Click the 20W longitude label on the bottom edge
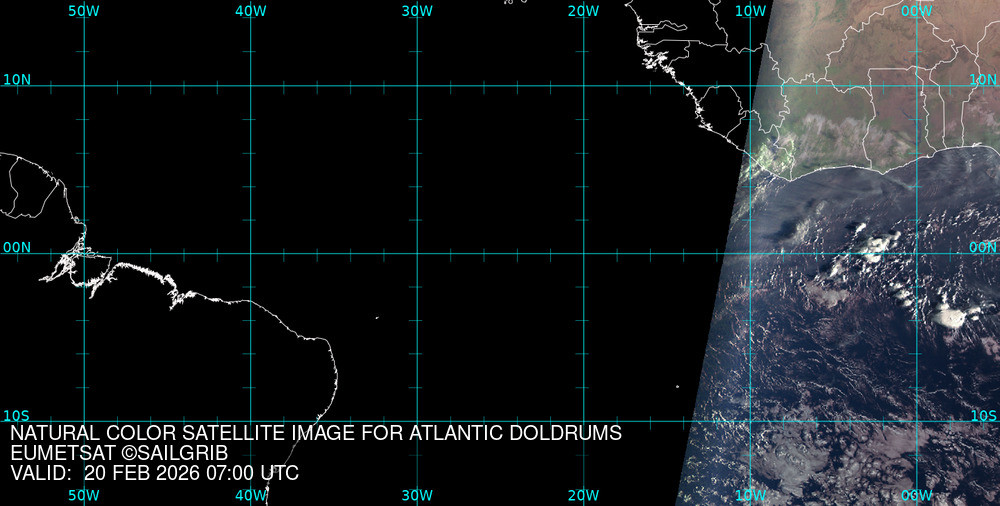The width and height of the screenshot is (1000, 506). click(583, 495)
